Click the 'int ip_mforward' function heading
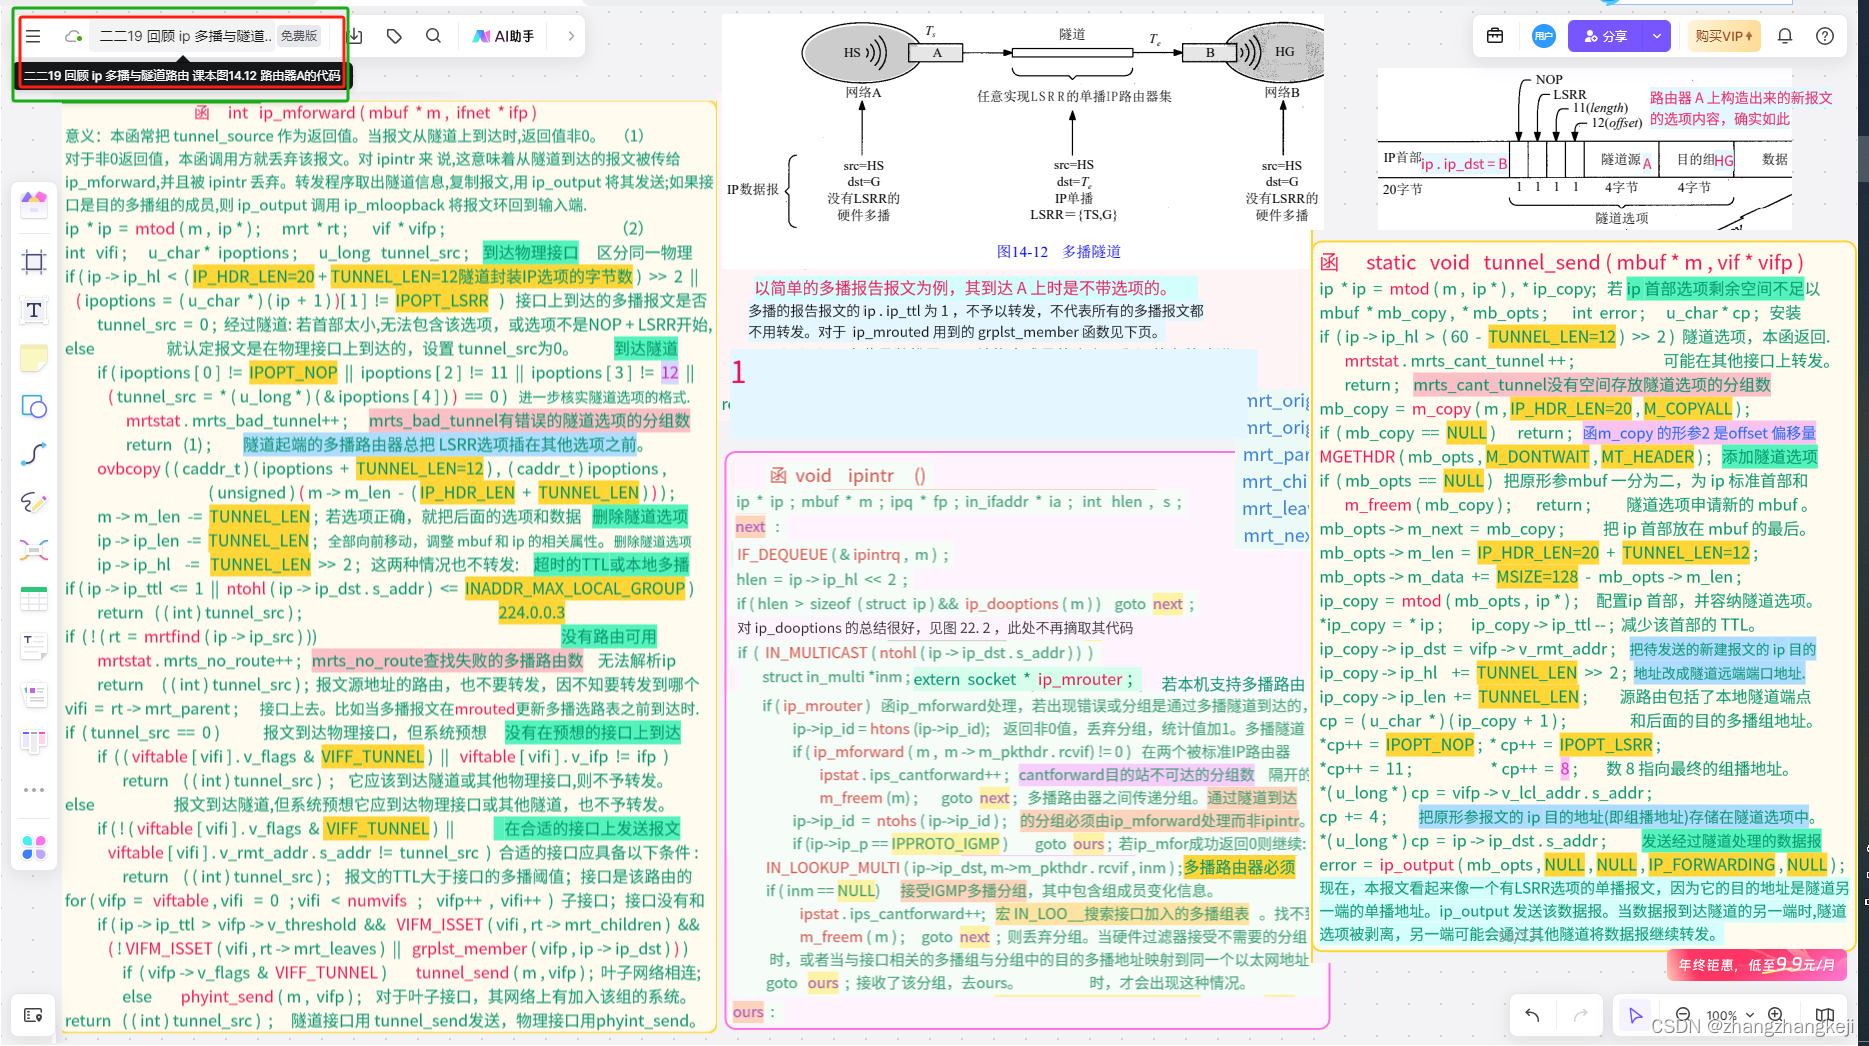Screen dimensions: 1869x1046 click(382, 113)
